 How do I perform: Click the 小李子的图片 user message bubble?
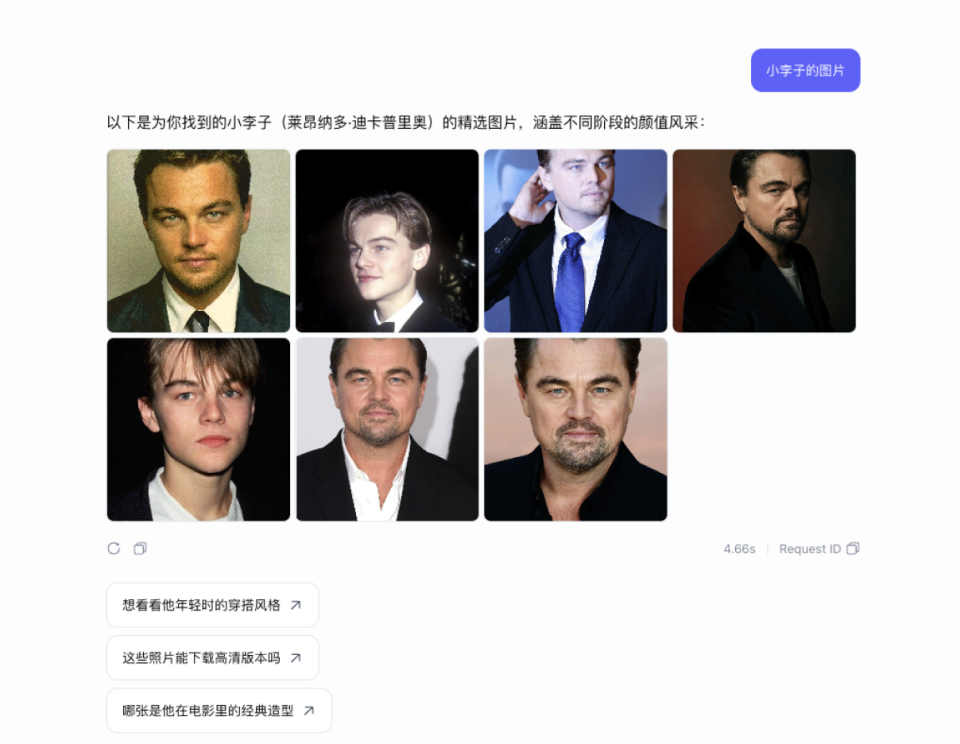coord(805,70)
